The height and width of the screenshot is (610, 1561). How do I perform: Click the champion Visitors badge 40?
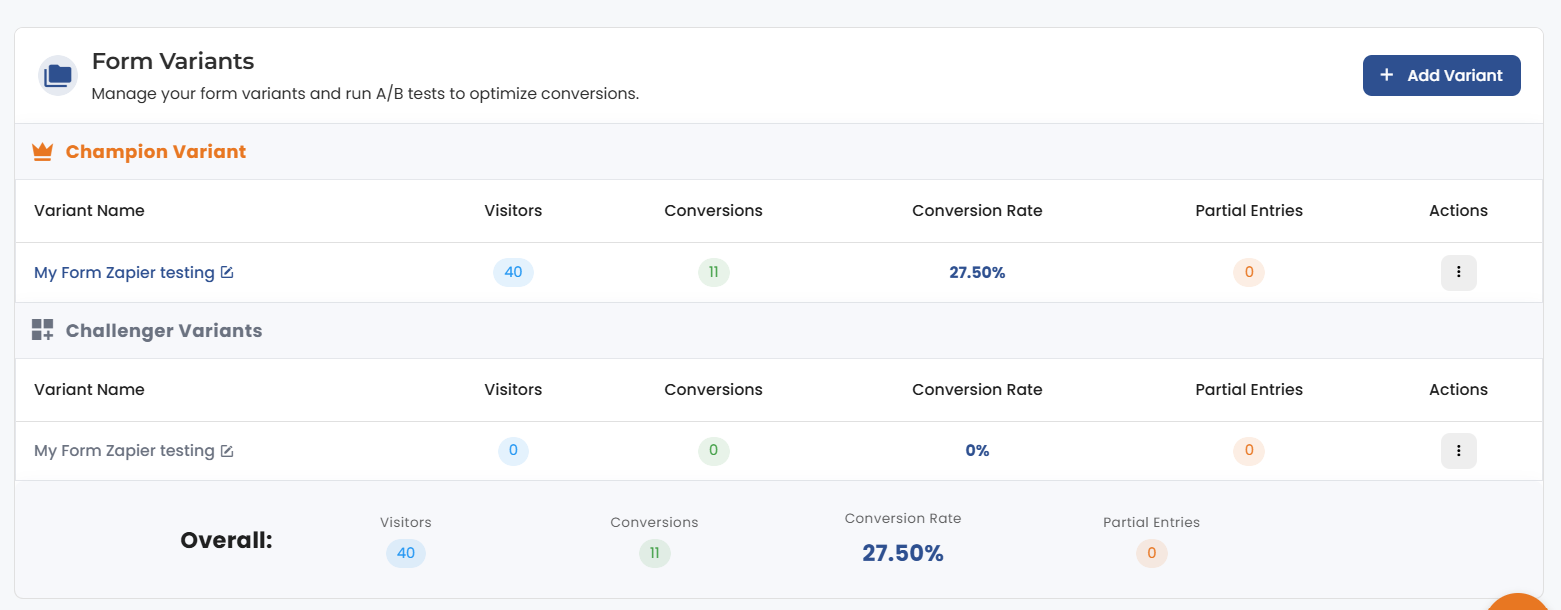coord(513,272)
